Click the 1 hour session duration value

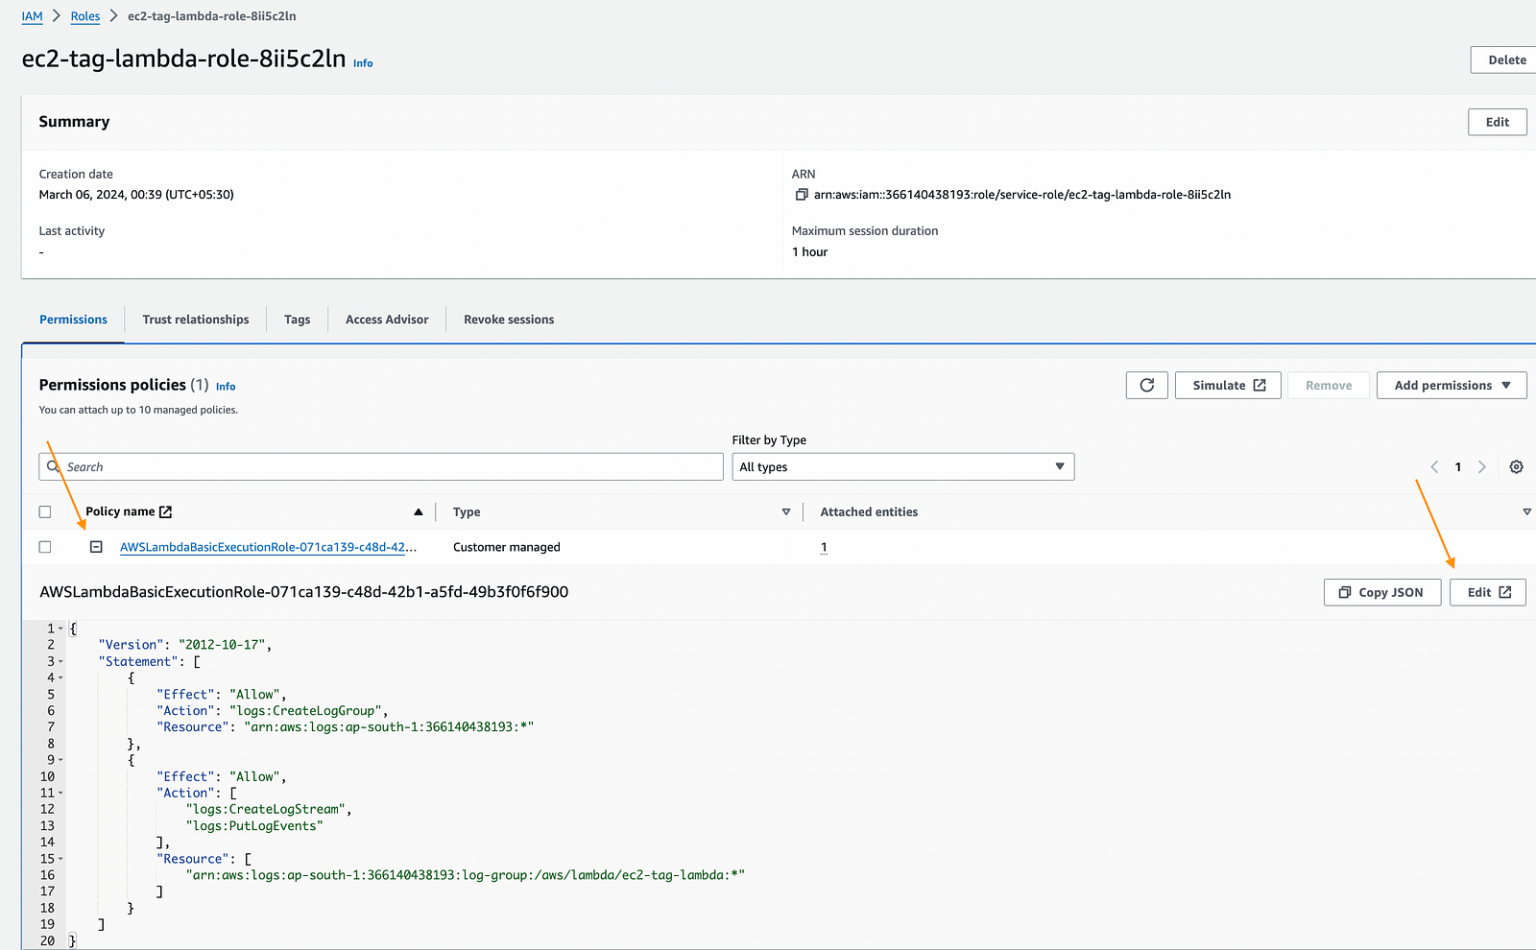tap(810, 252)
